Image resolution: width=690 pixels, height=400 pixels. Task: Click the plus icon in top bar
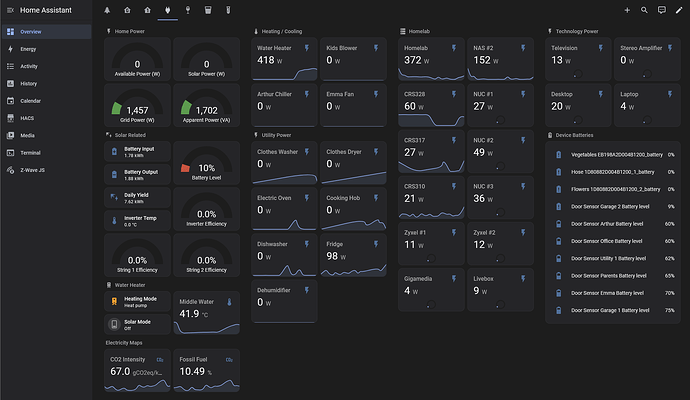[627, 10]
